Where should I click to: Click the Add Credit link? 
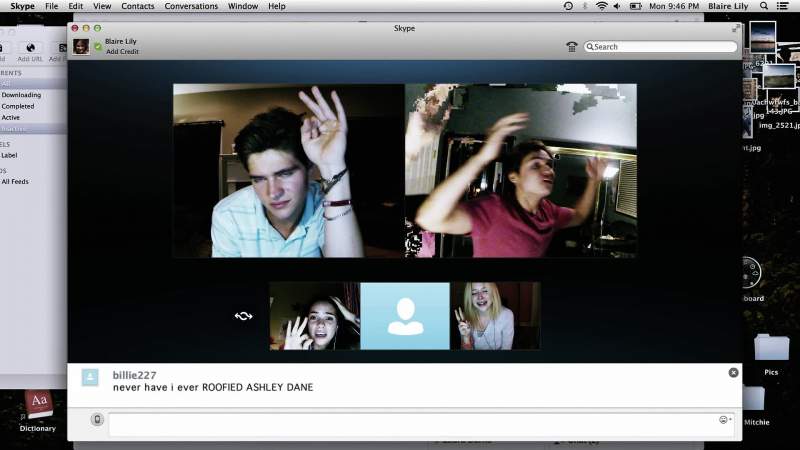click(x=122, y=52)
